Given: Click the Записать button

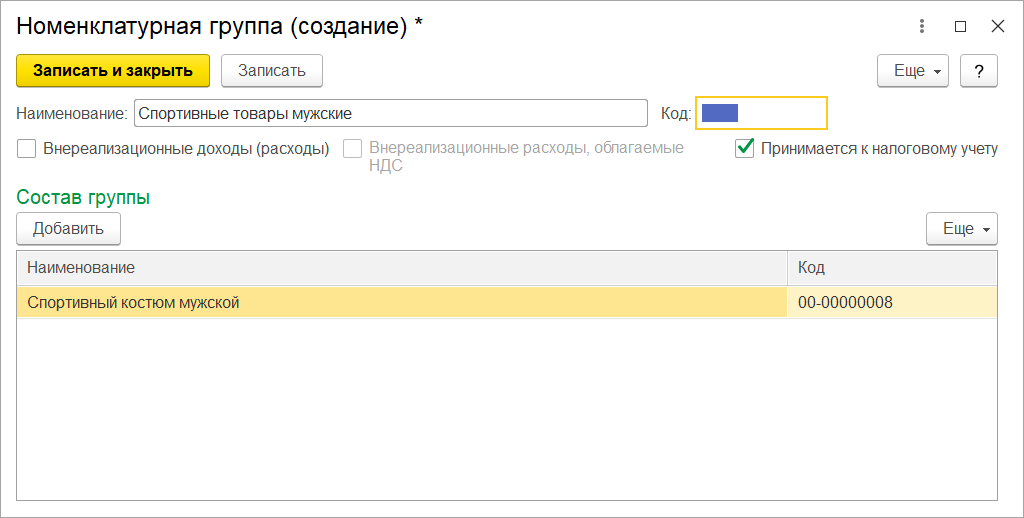Looking at the screenshot, I should [272, 71].
